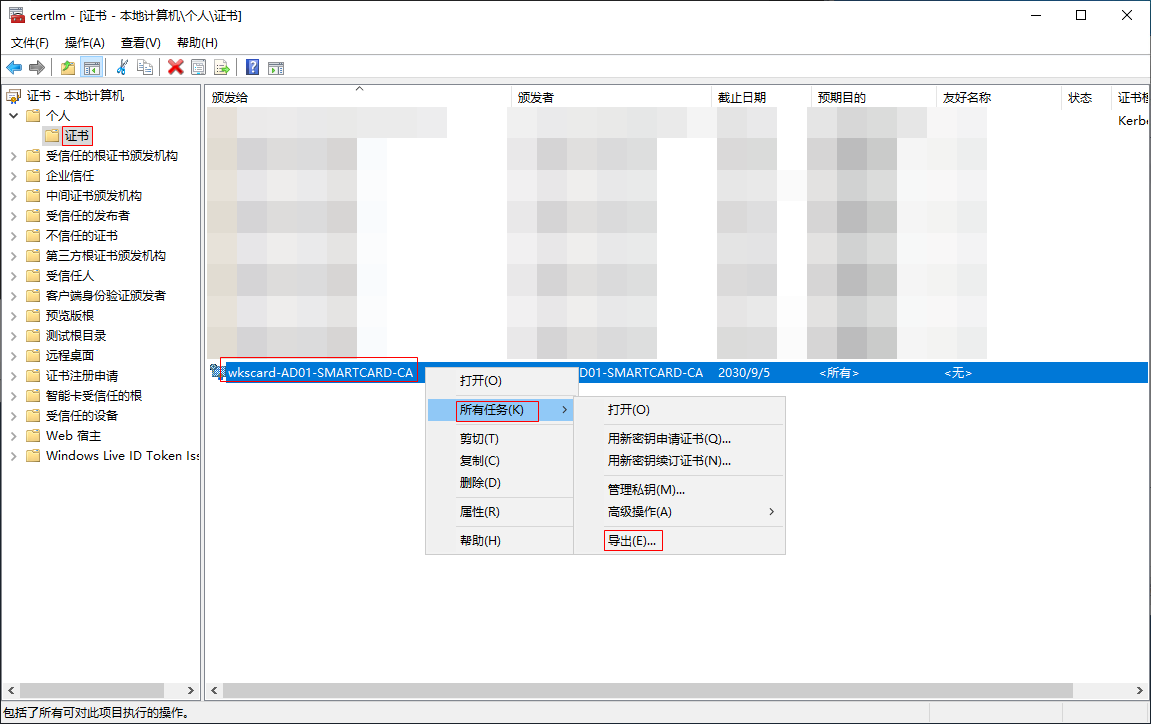1151x724 pixels.
Task: Click the folder icon beside Web 宿主
Action: tap(33, 435)
